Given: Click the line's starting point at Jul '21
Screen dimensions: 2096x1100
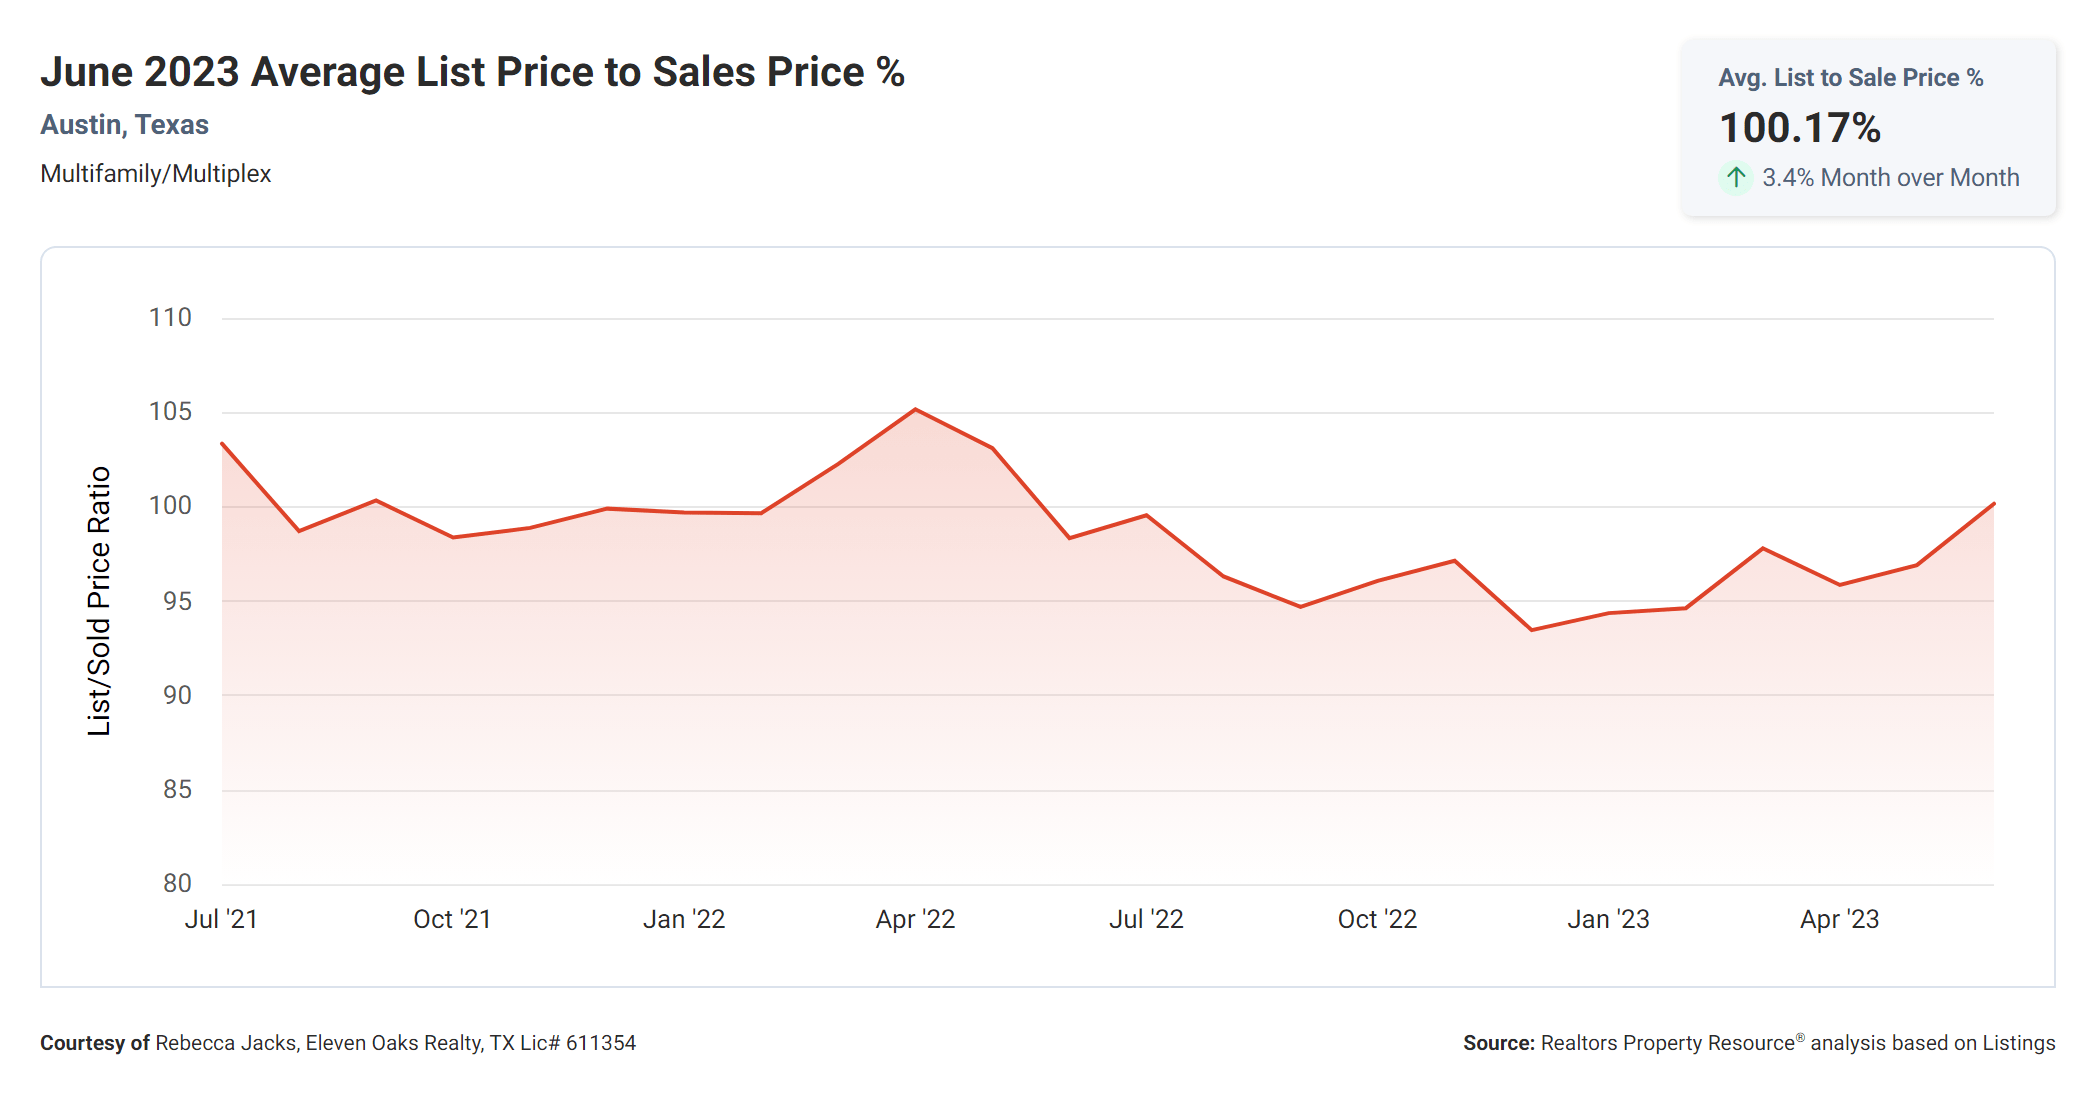Looking at the screenshot, I should pyautogui.click(x=222, y=443).
